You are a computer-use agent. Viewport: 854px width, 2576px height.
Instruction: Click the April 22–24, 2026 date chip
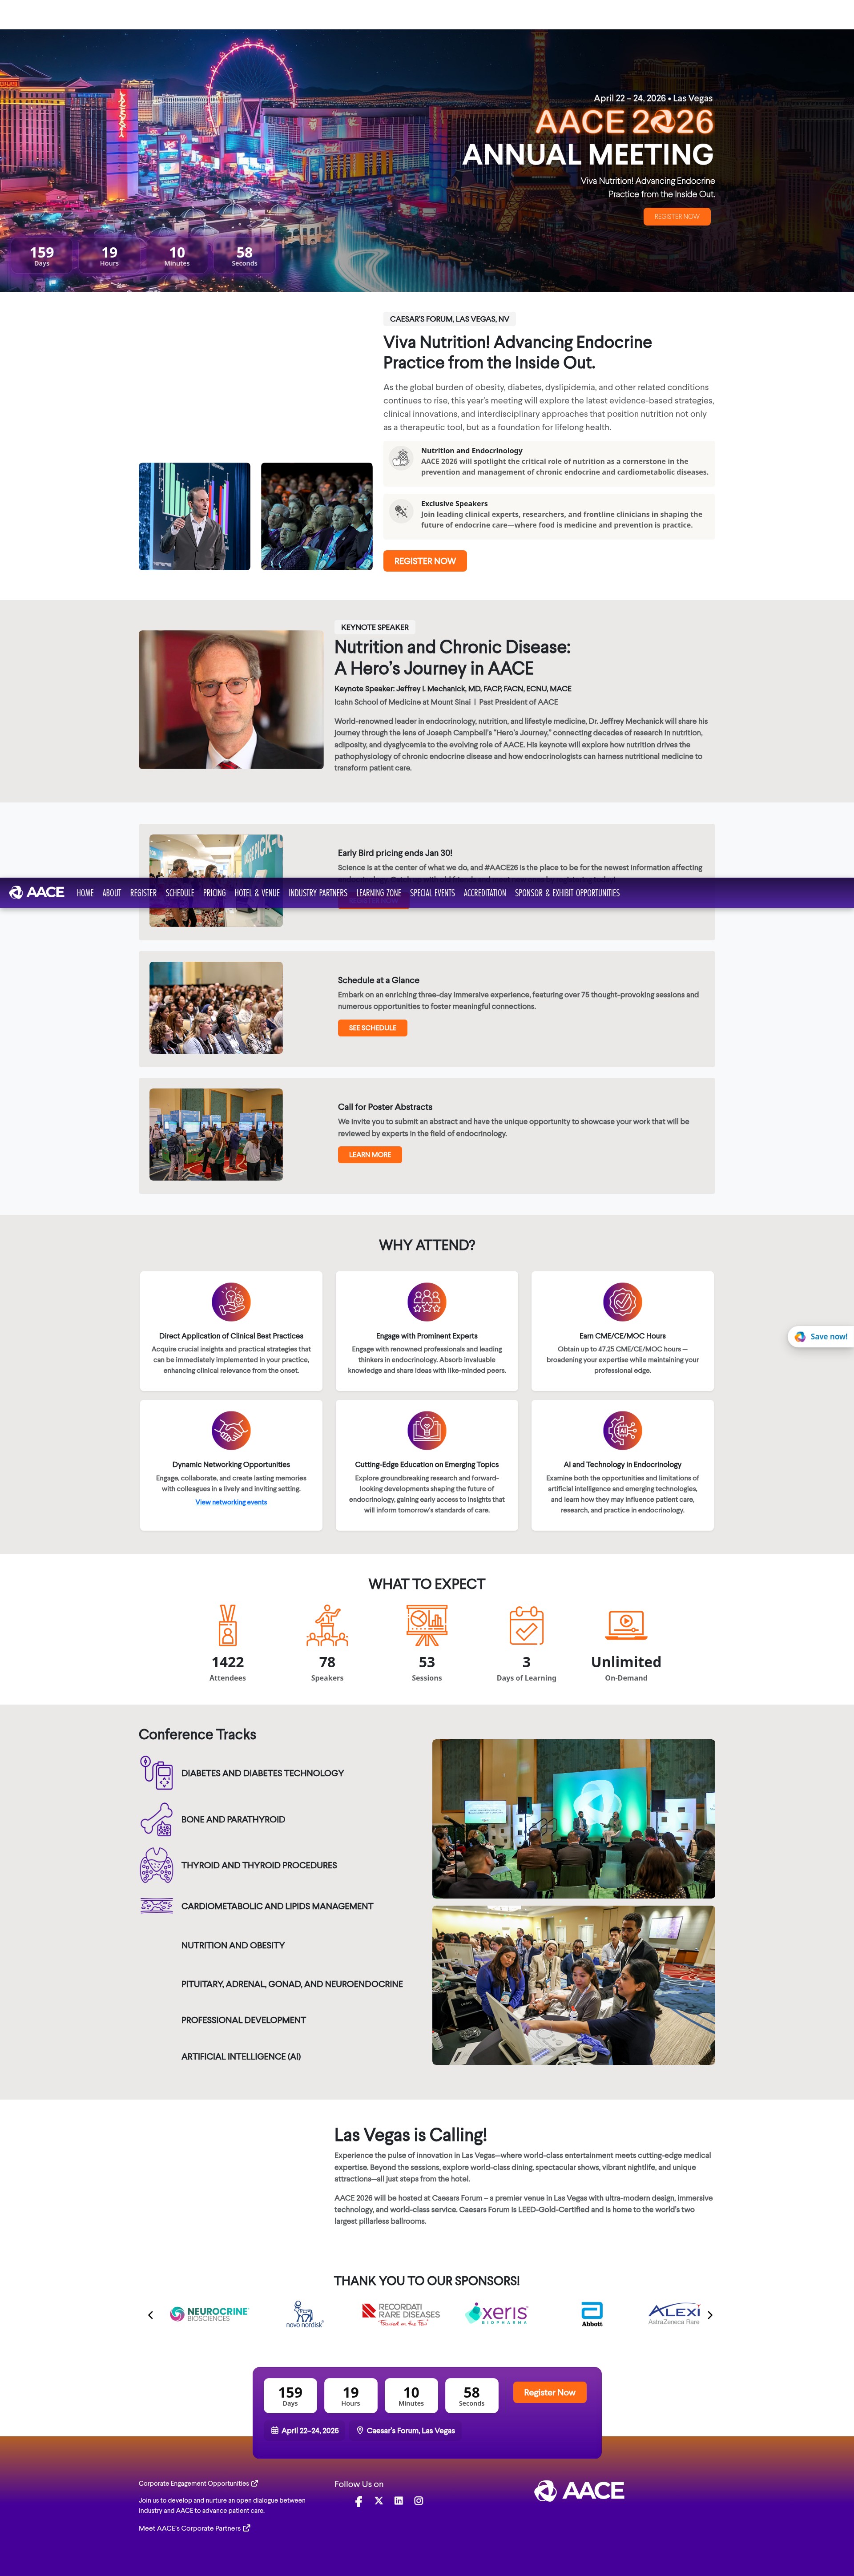tap(305, 2430)
